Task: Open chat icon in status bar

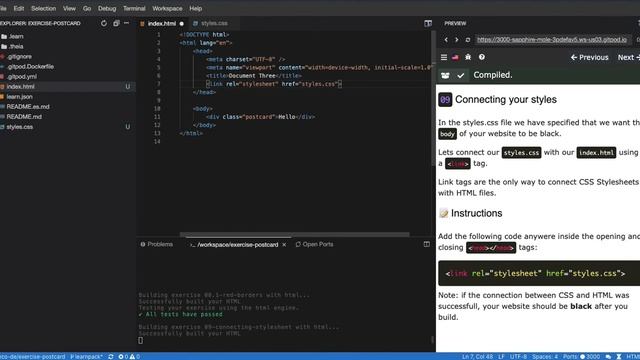Action: click(608, 356)
